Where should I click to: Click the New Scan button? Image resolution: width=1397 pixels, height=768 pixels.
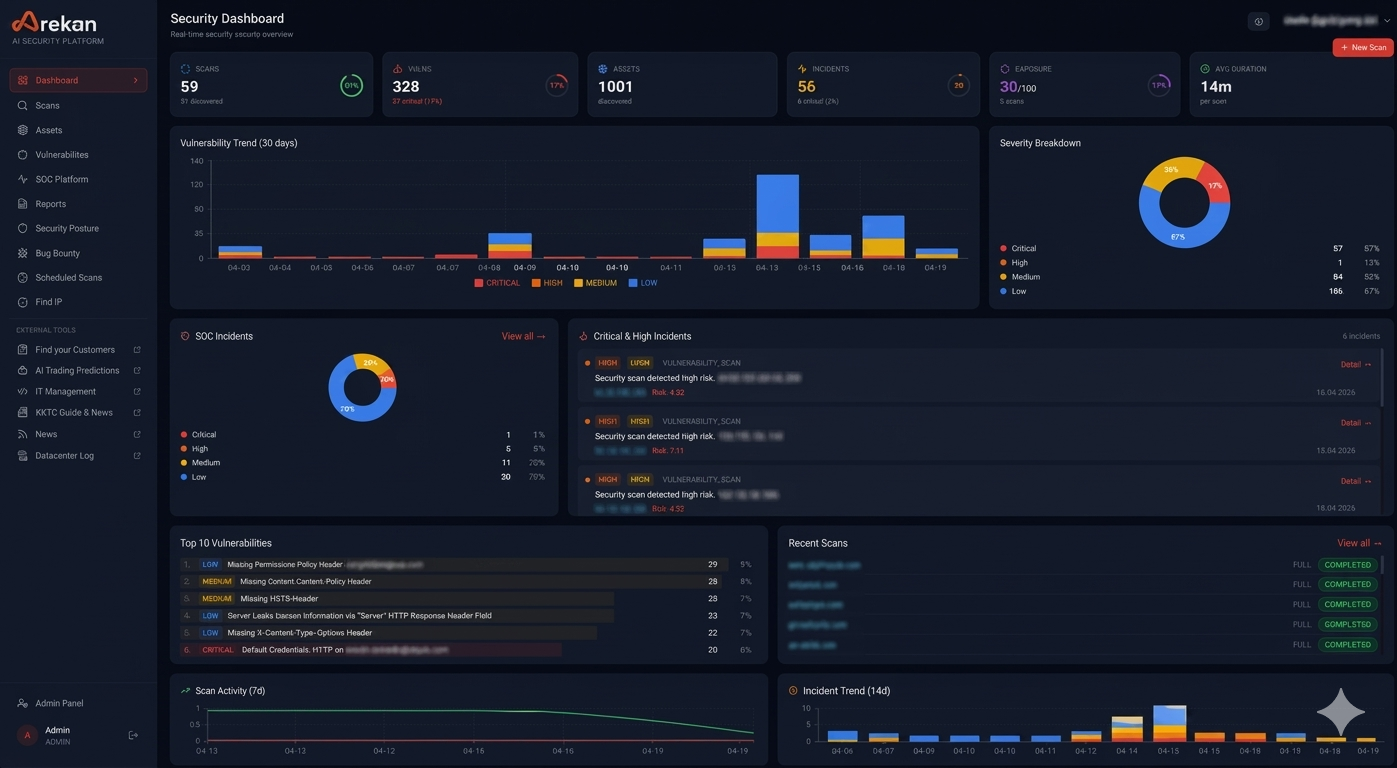(x=1361, y=46)
